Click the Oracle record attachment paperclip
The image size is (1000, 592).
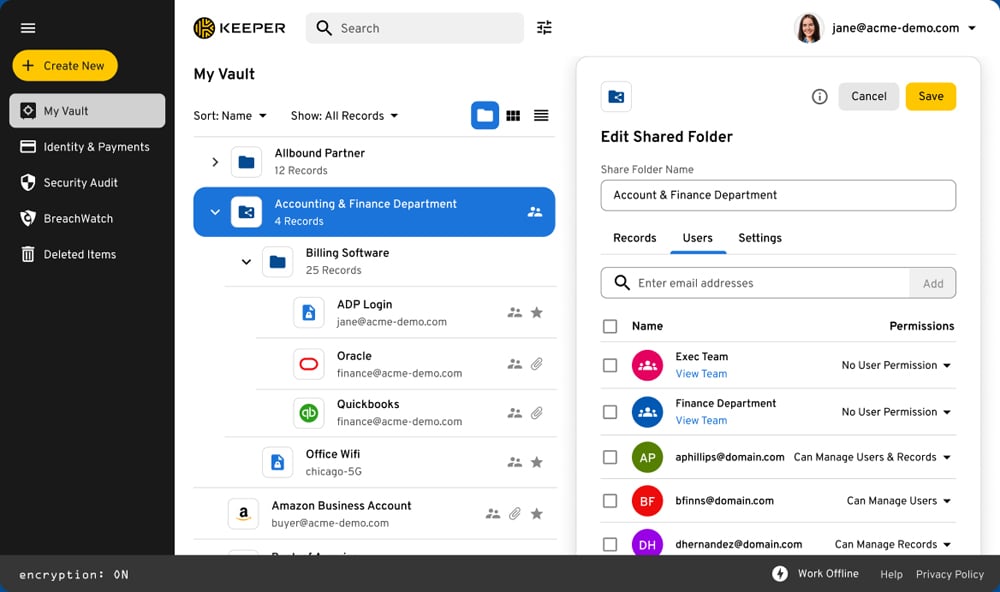(x=537, y=364)
